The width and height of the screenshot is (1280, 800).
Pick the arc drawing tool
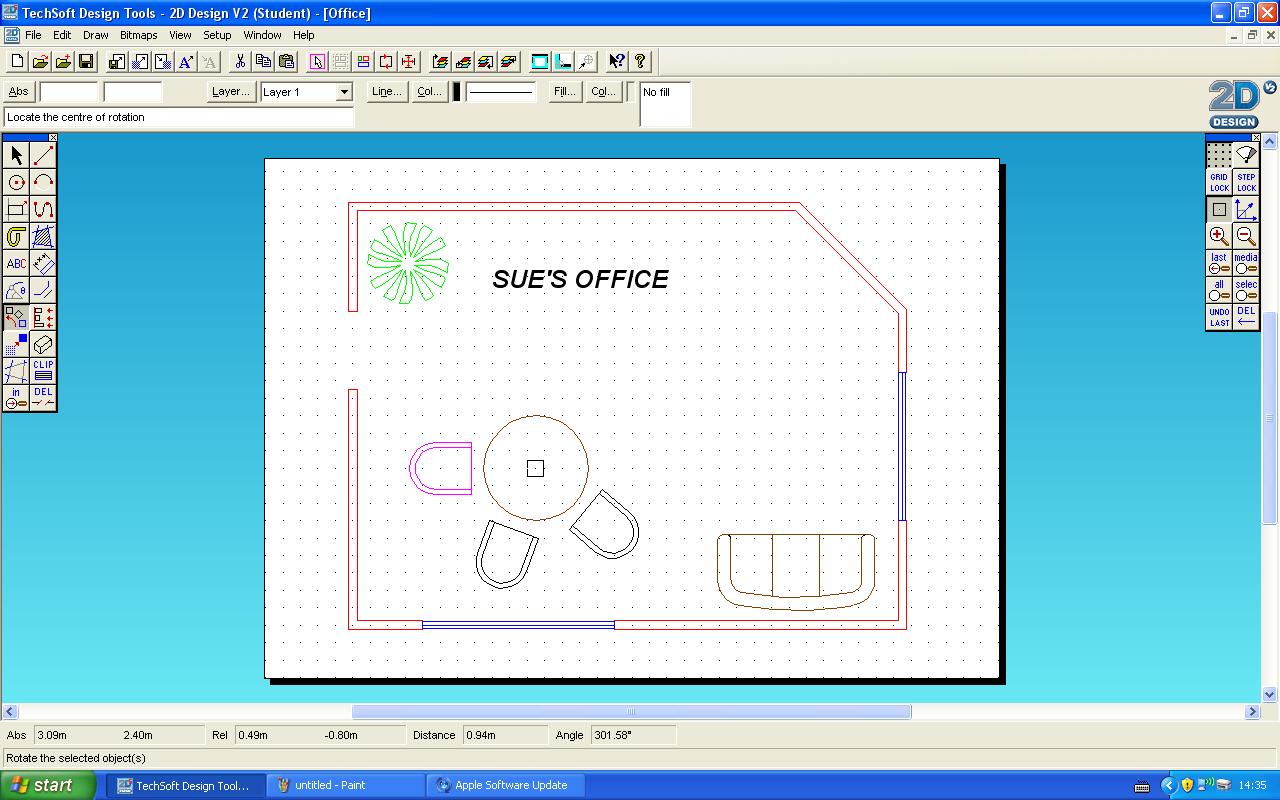(x=42, y=182)
